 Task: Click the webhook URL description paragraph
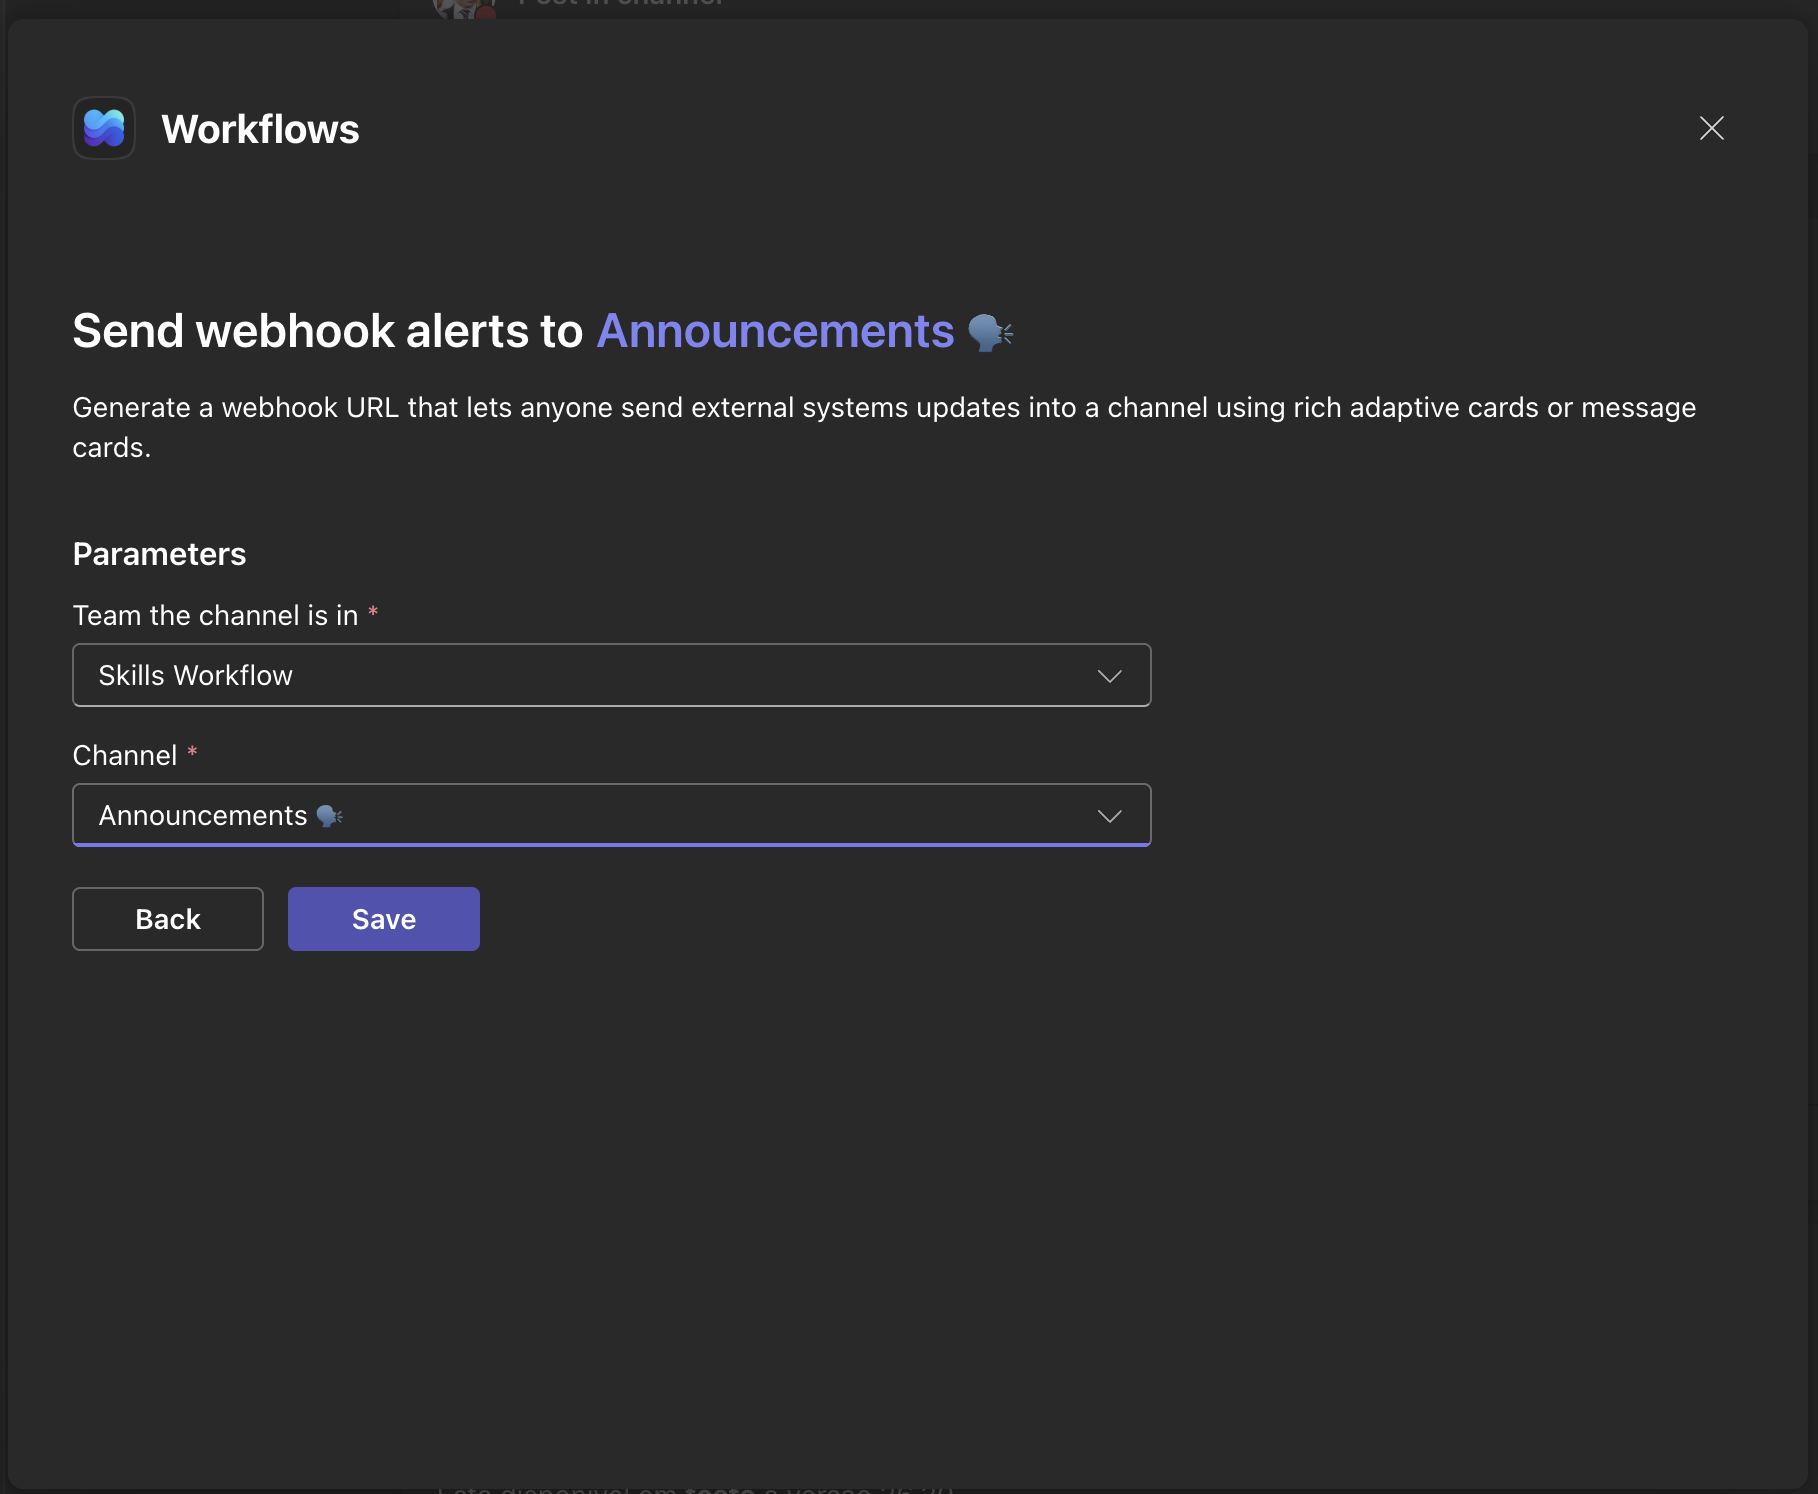(884, 427)
